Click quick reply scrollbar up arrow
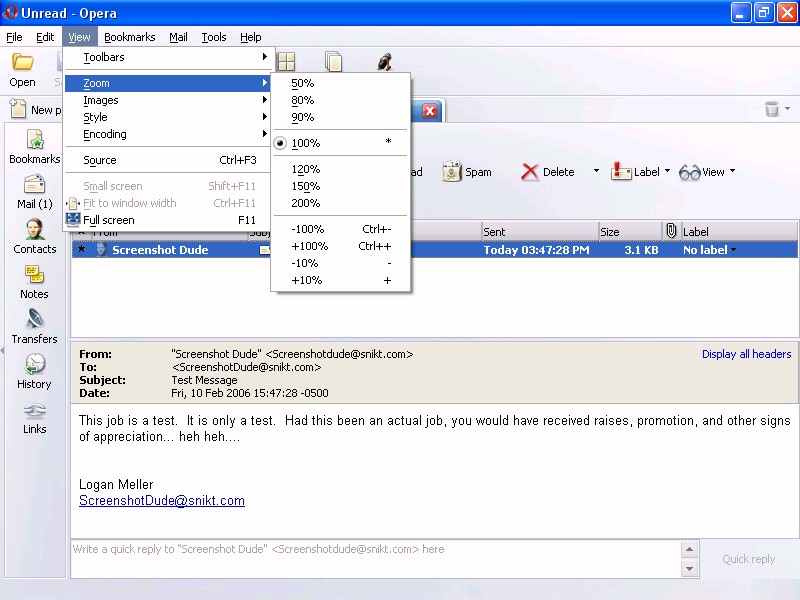Viewport: 800px width, 600px height. click(689, 549)
